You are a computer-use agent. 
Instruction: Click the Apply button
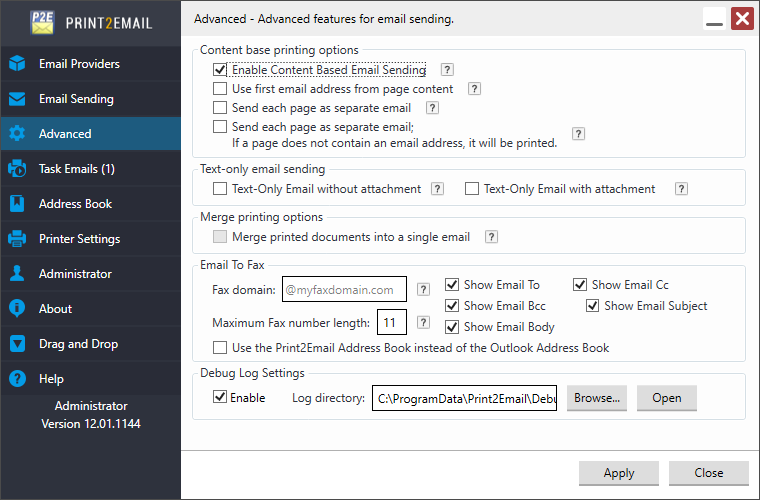point(619,473)
